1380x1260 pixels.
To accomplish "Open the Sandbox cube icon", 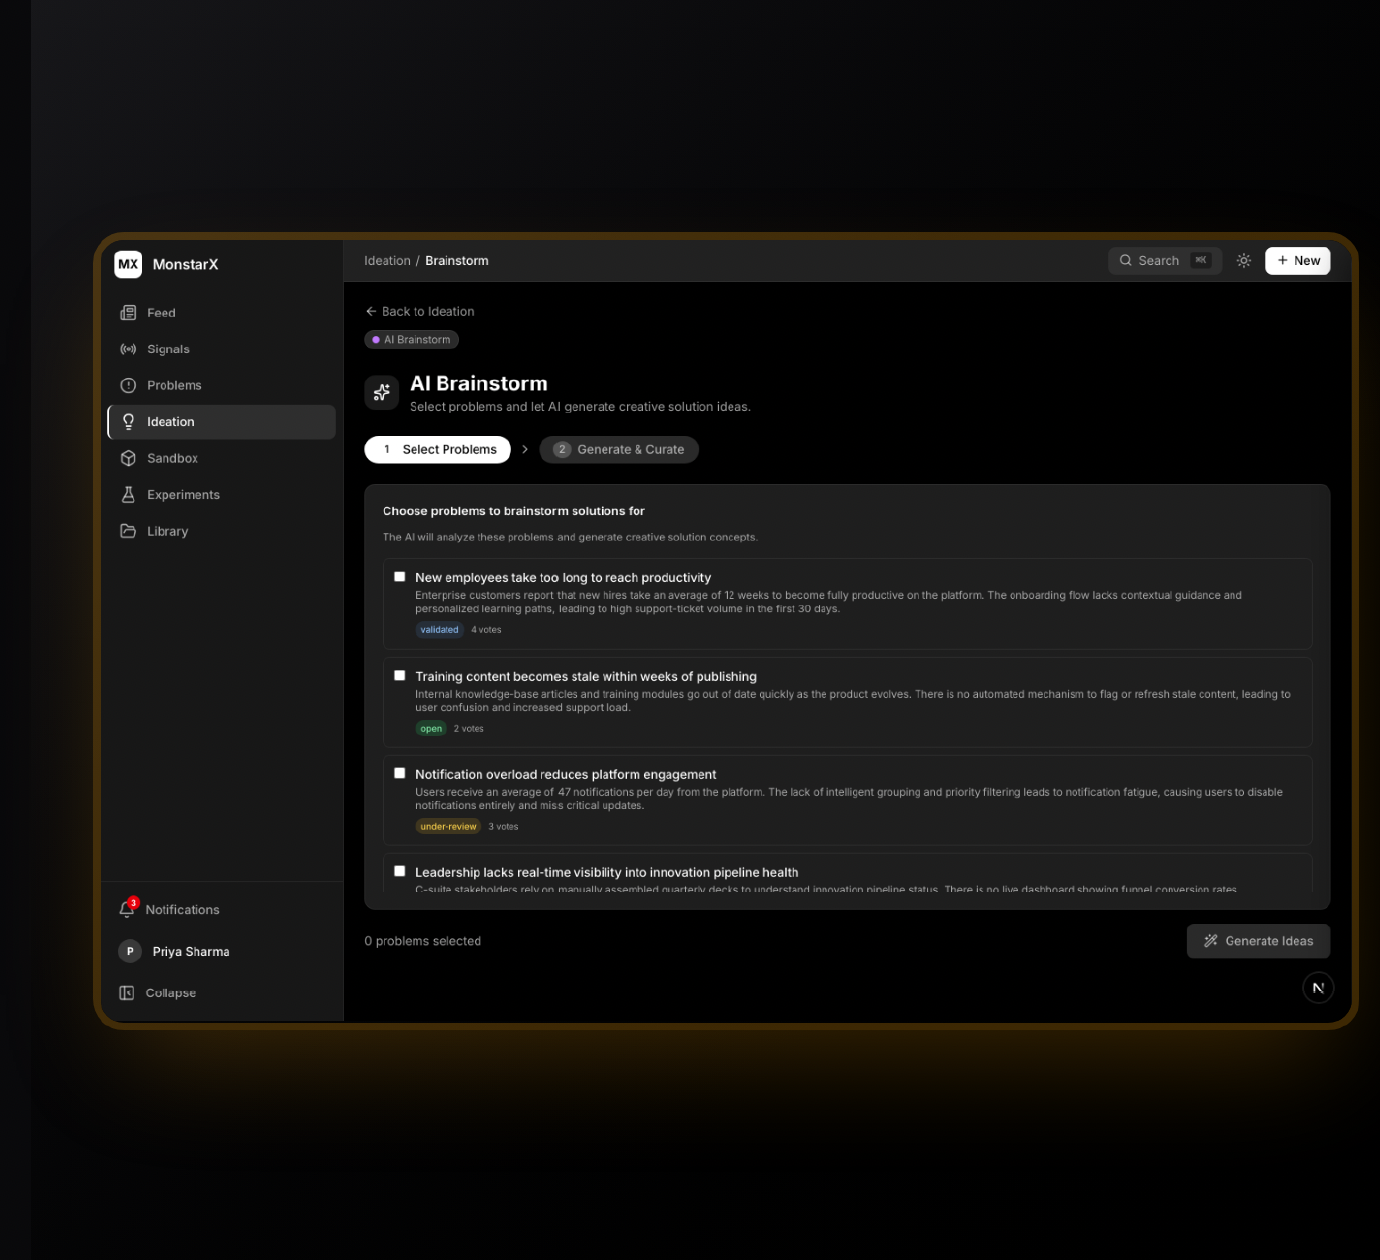I will coord(128,458).
